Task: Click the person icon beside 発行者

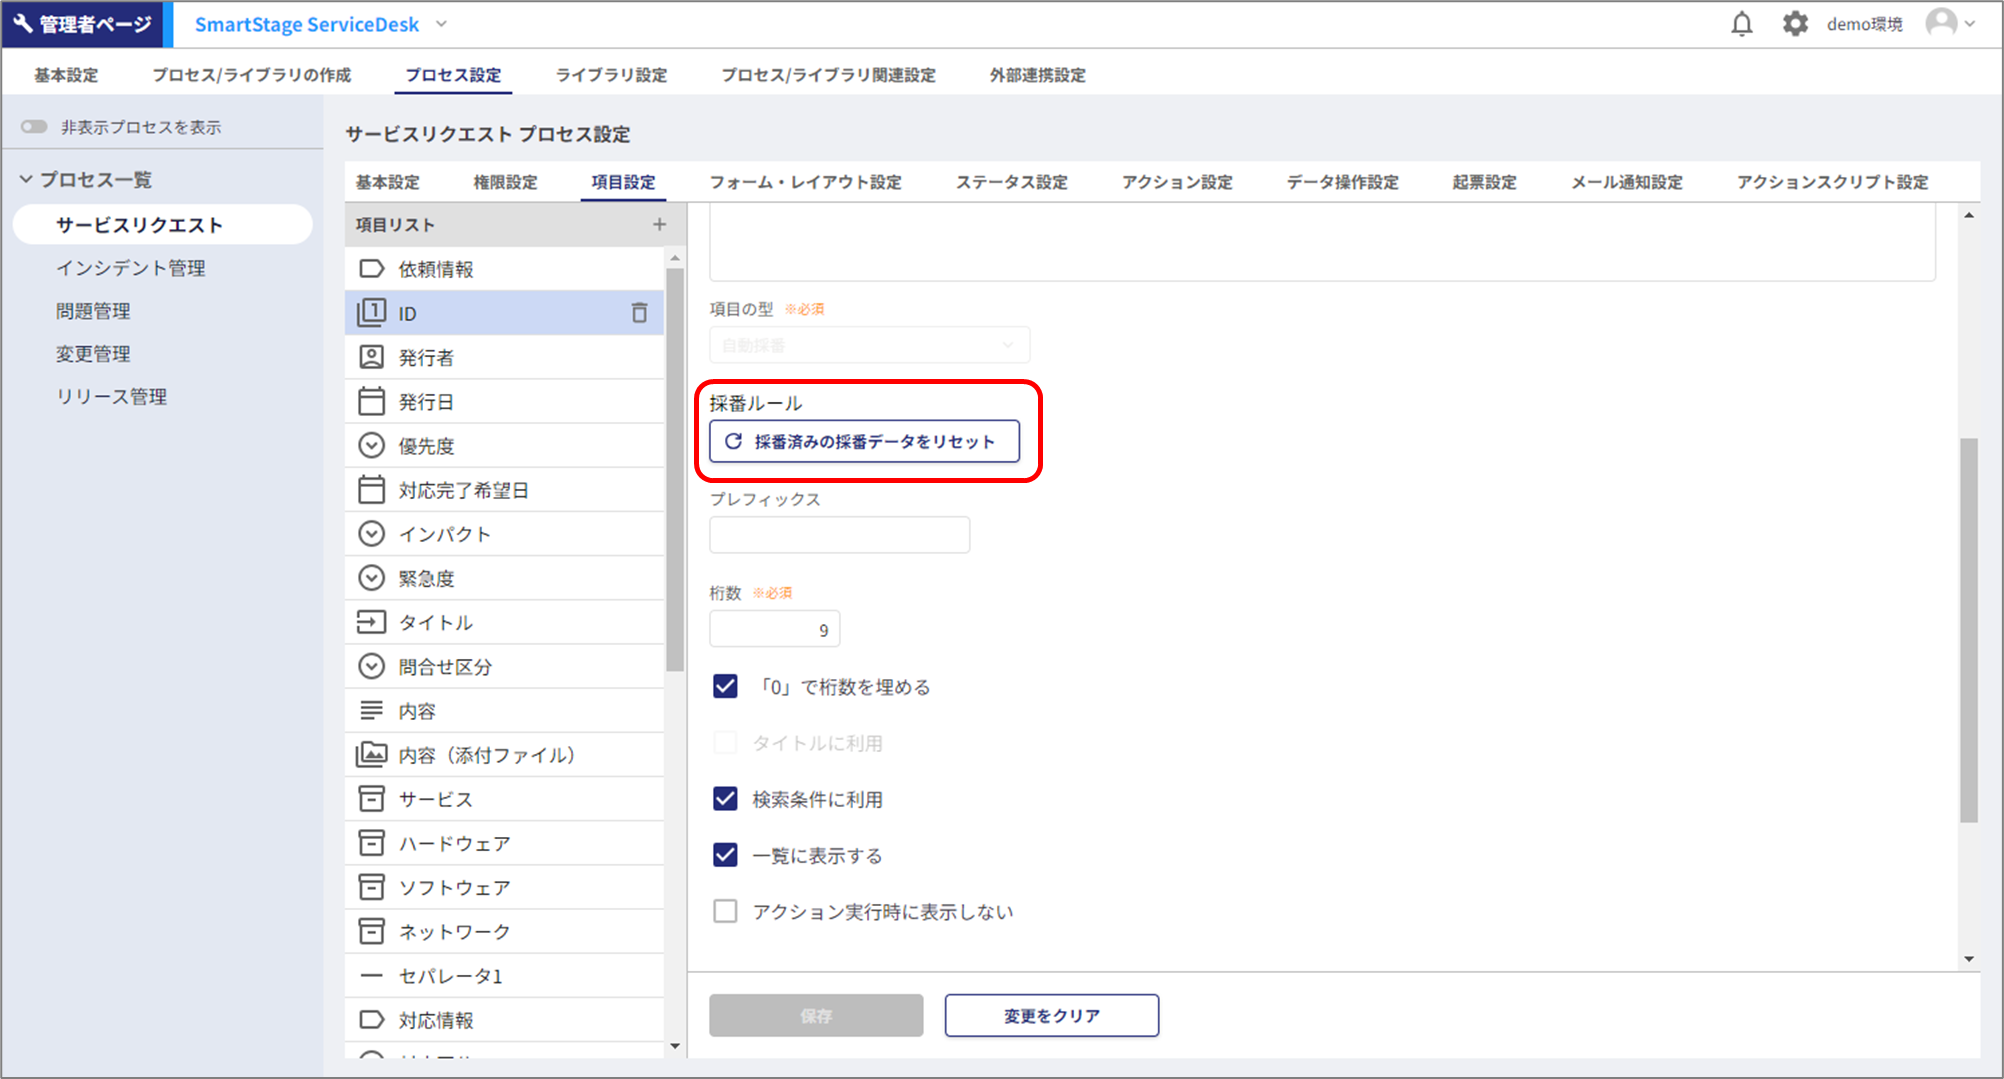Action: pyautogui.click(x=371, y=357)
